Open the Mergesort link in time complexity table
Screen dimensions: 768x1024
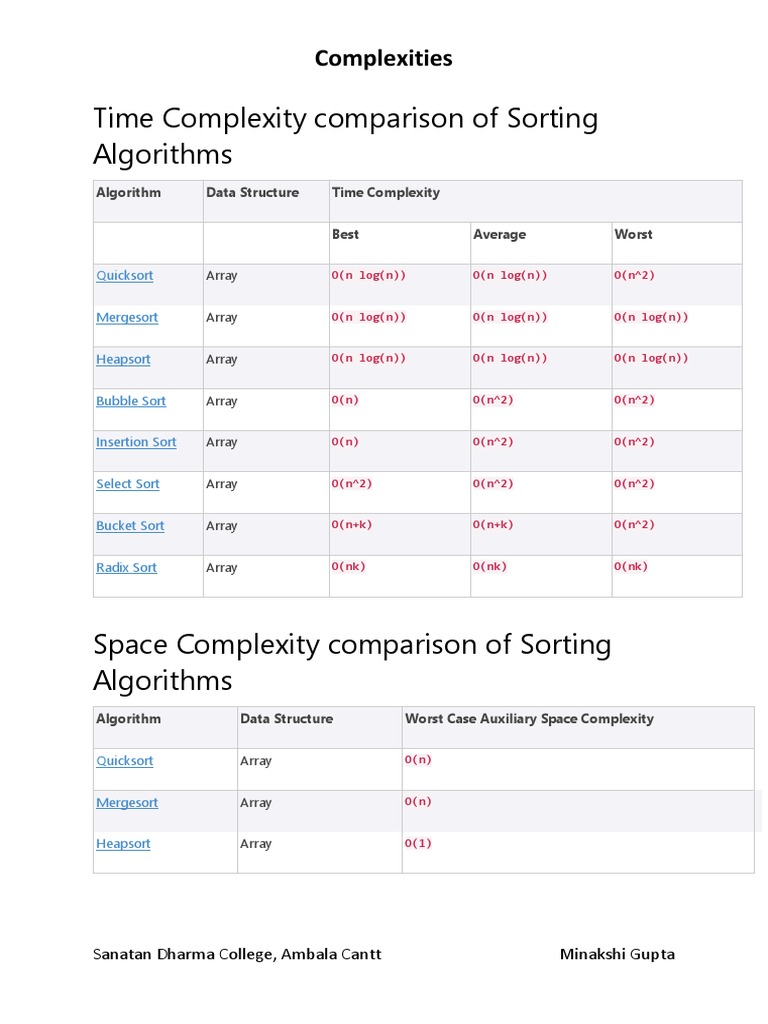(127, 318)
